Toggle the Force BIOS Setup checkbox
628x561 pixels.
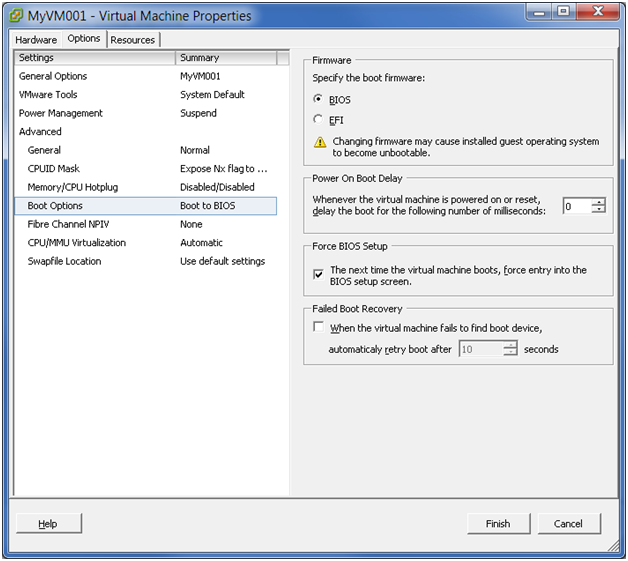[x=319, y=272]
